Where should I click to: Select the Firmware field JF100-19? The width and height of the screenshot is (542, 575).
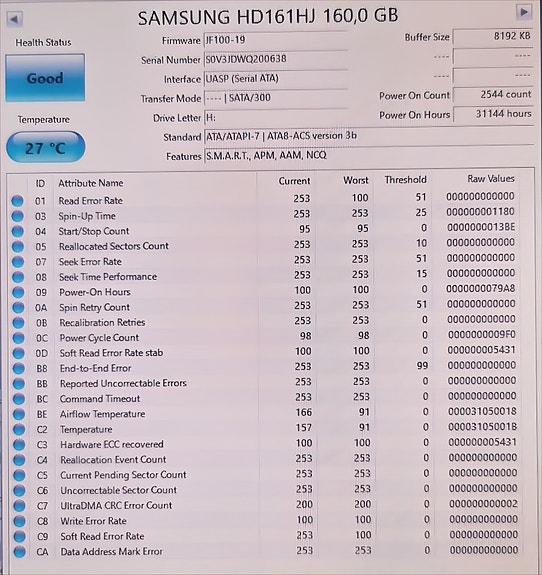(x=275, y=40)
